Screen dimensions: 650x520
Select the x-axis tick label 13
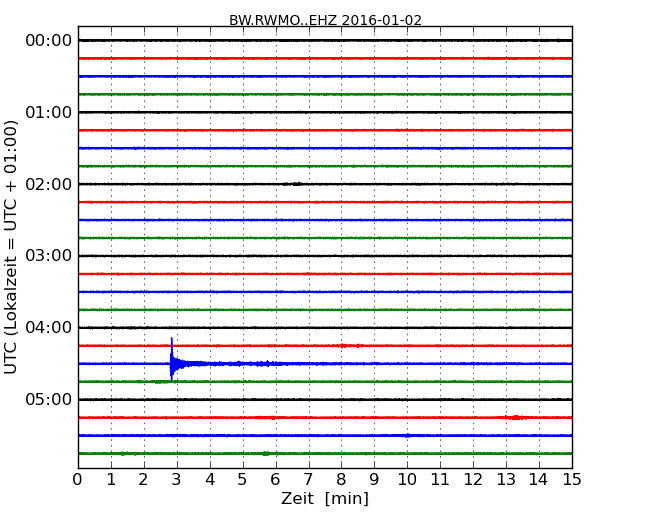point(506,480)
